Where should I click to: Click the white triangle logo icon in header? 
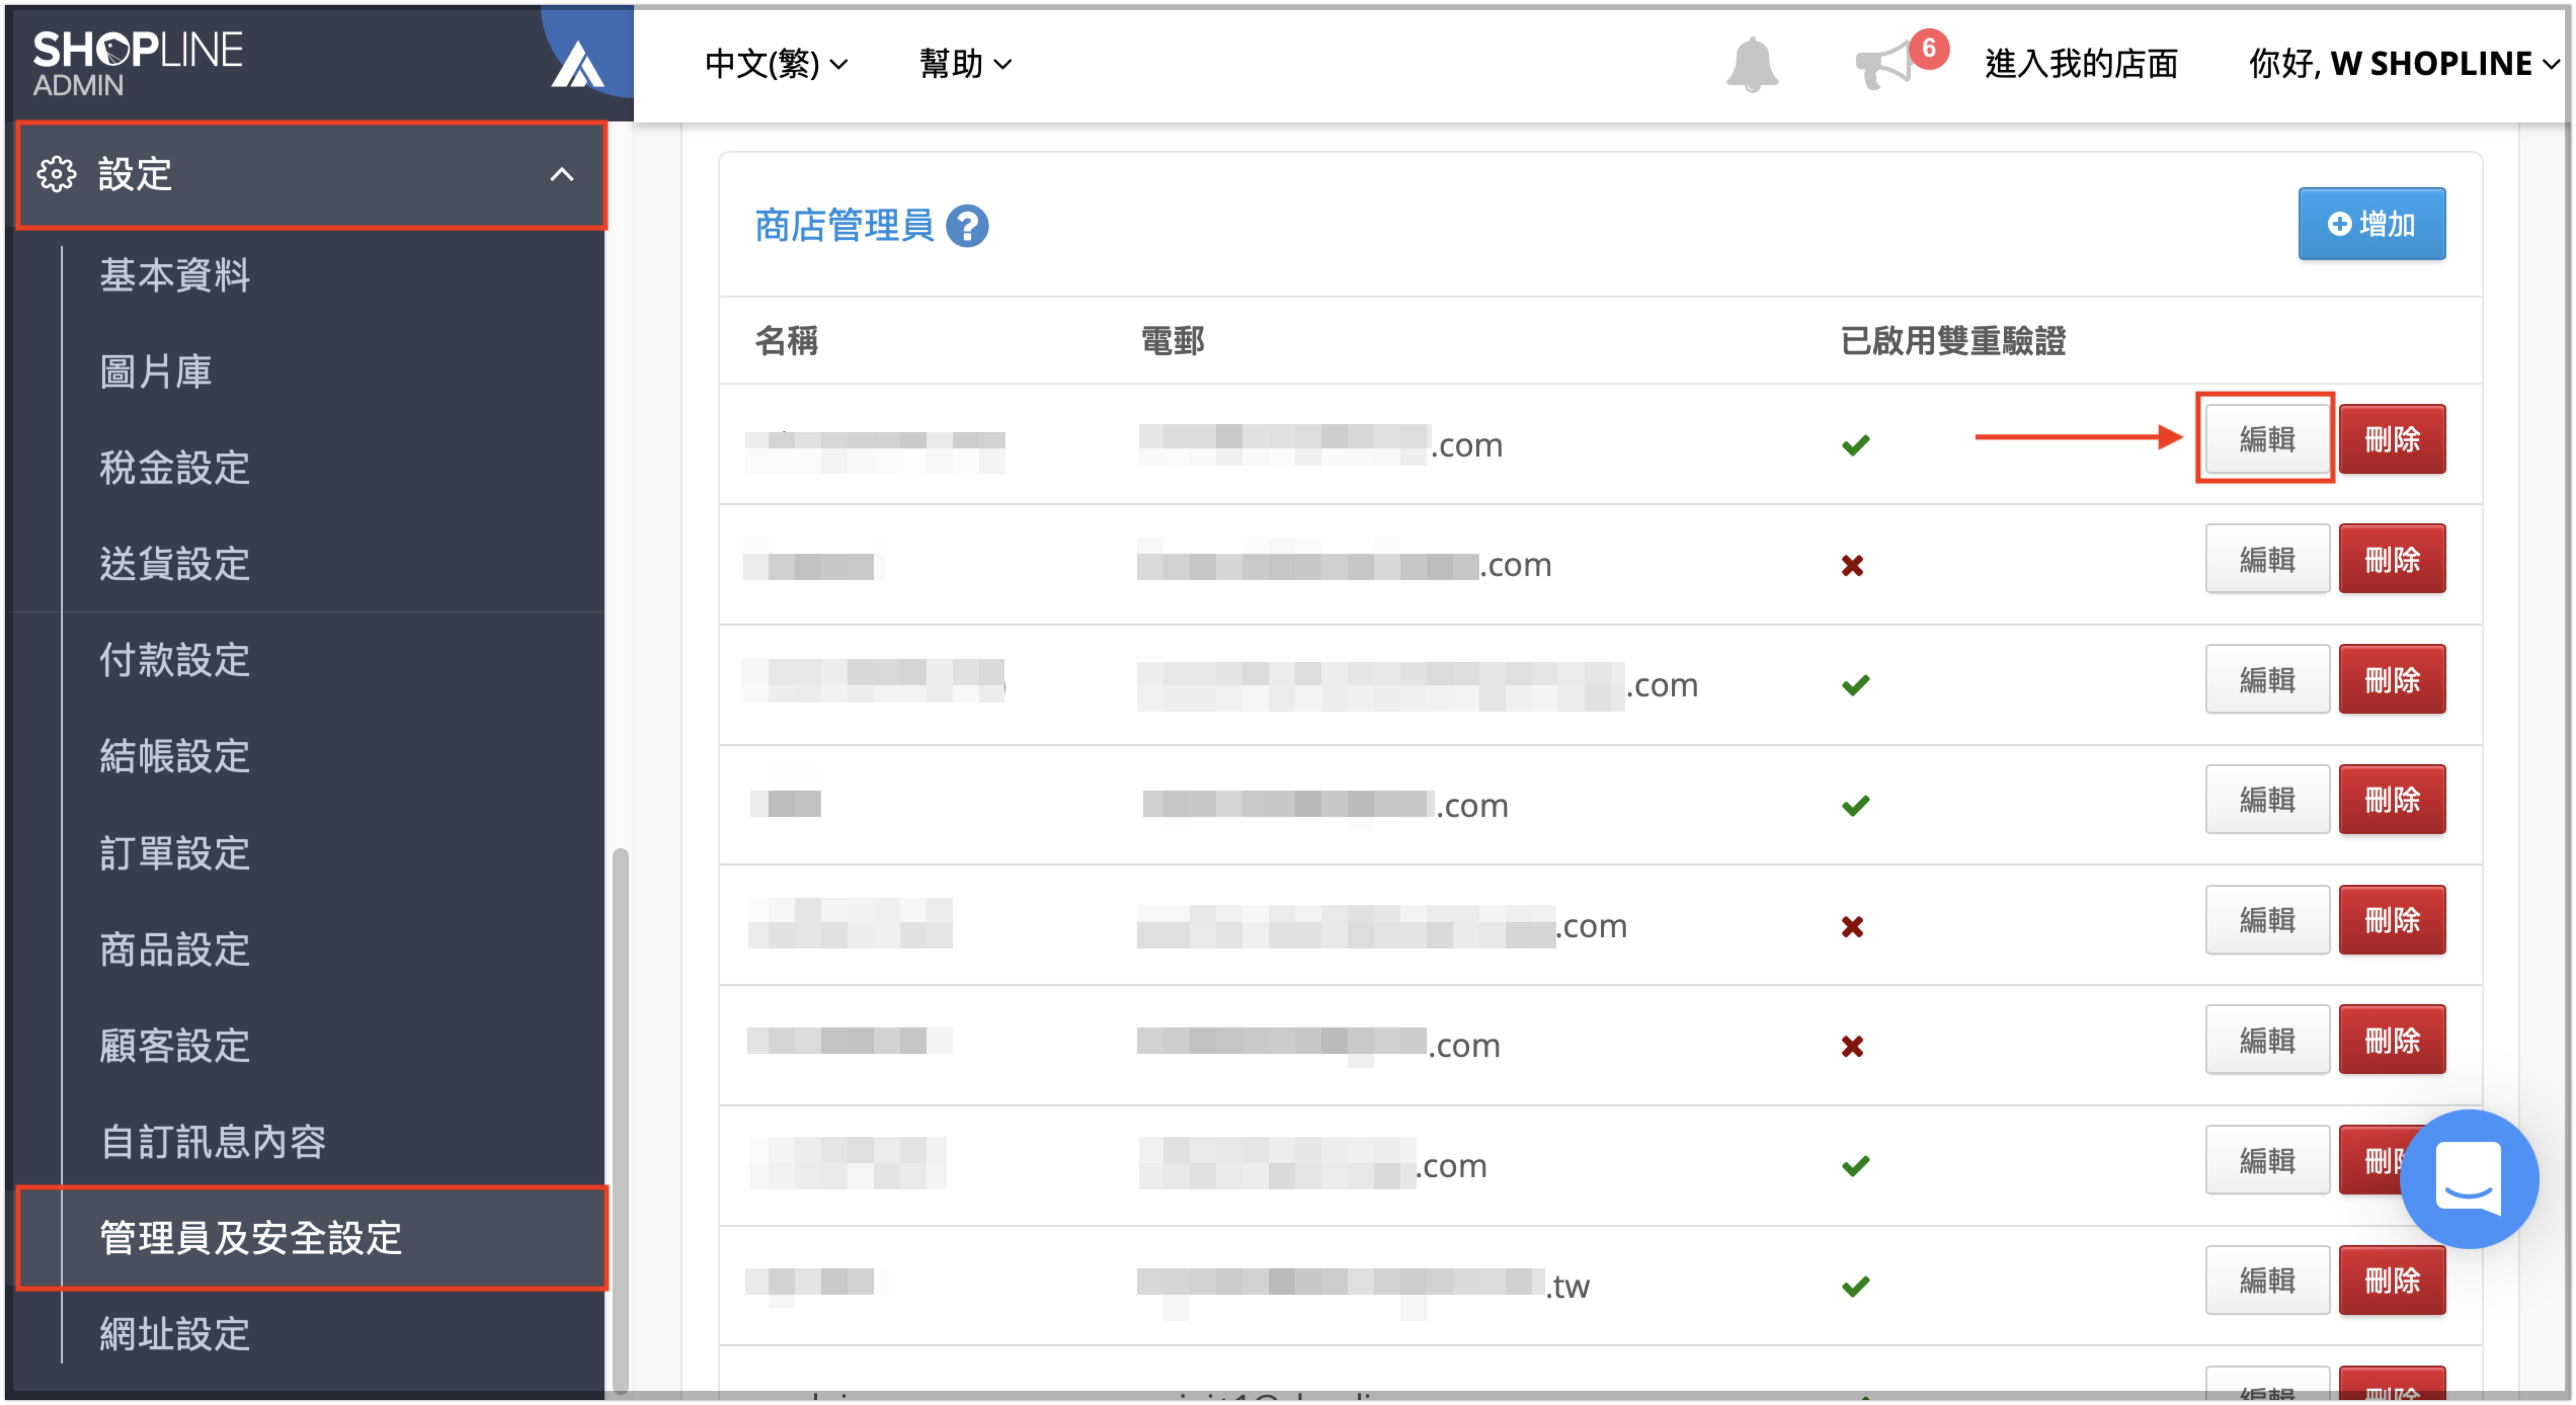pos(578,65)
